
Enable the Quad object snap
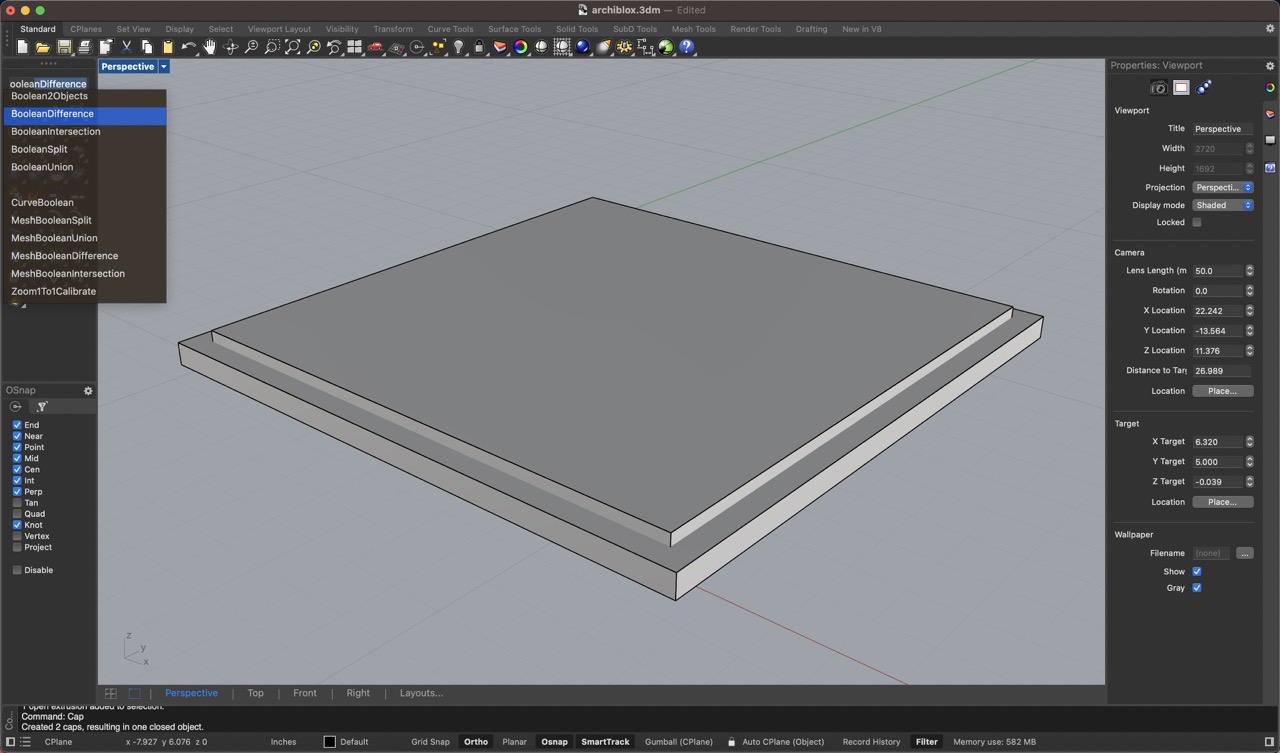(x=17, y=514)
